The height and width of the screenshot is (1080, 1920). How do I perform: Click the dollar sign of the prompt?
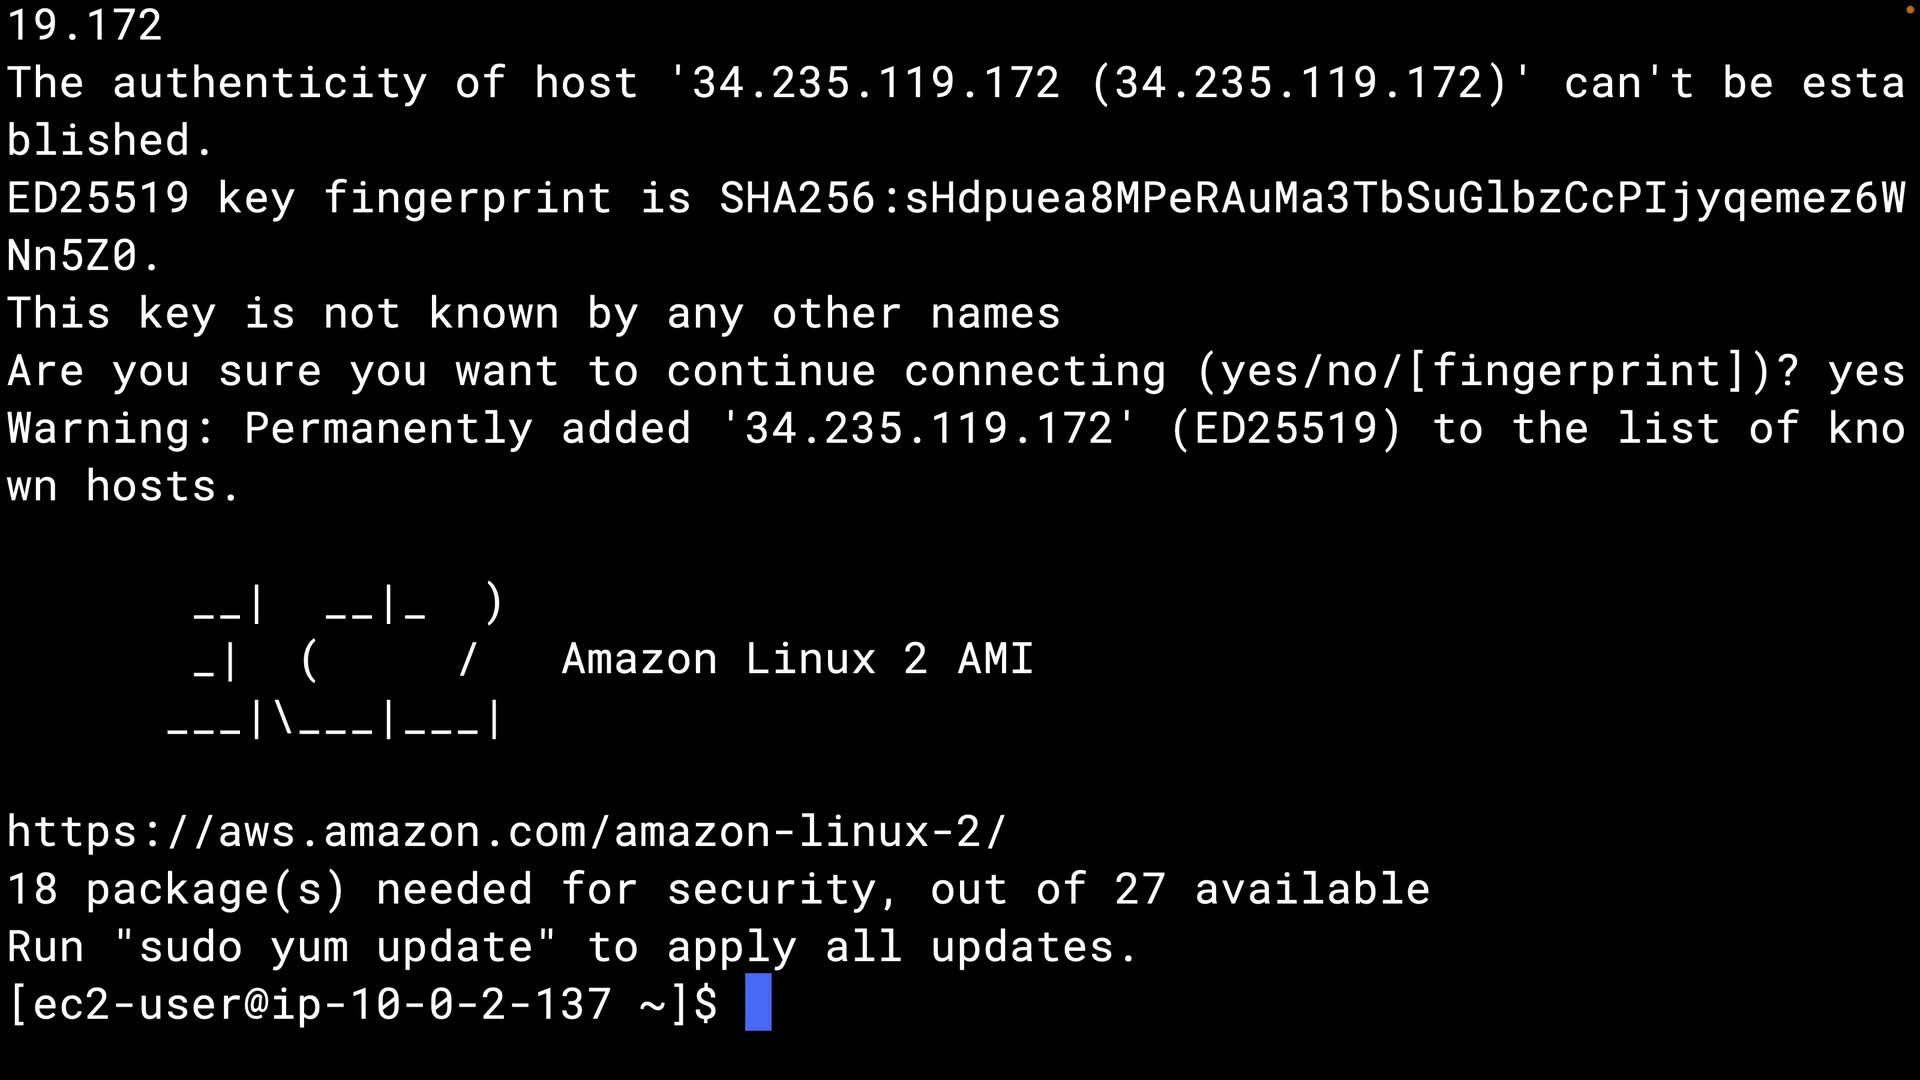click(x=706, y=1004)
